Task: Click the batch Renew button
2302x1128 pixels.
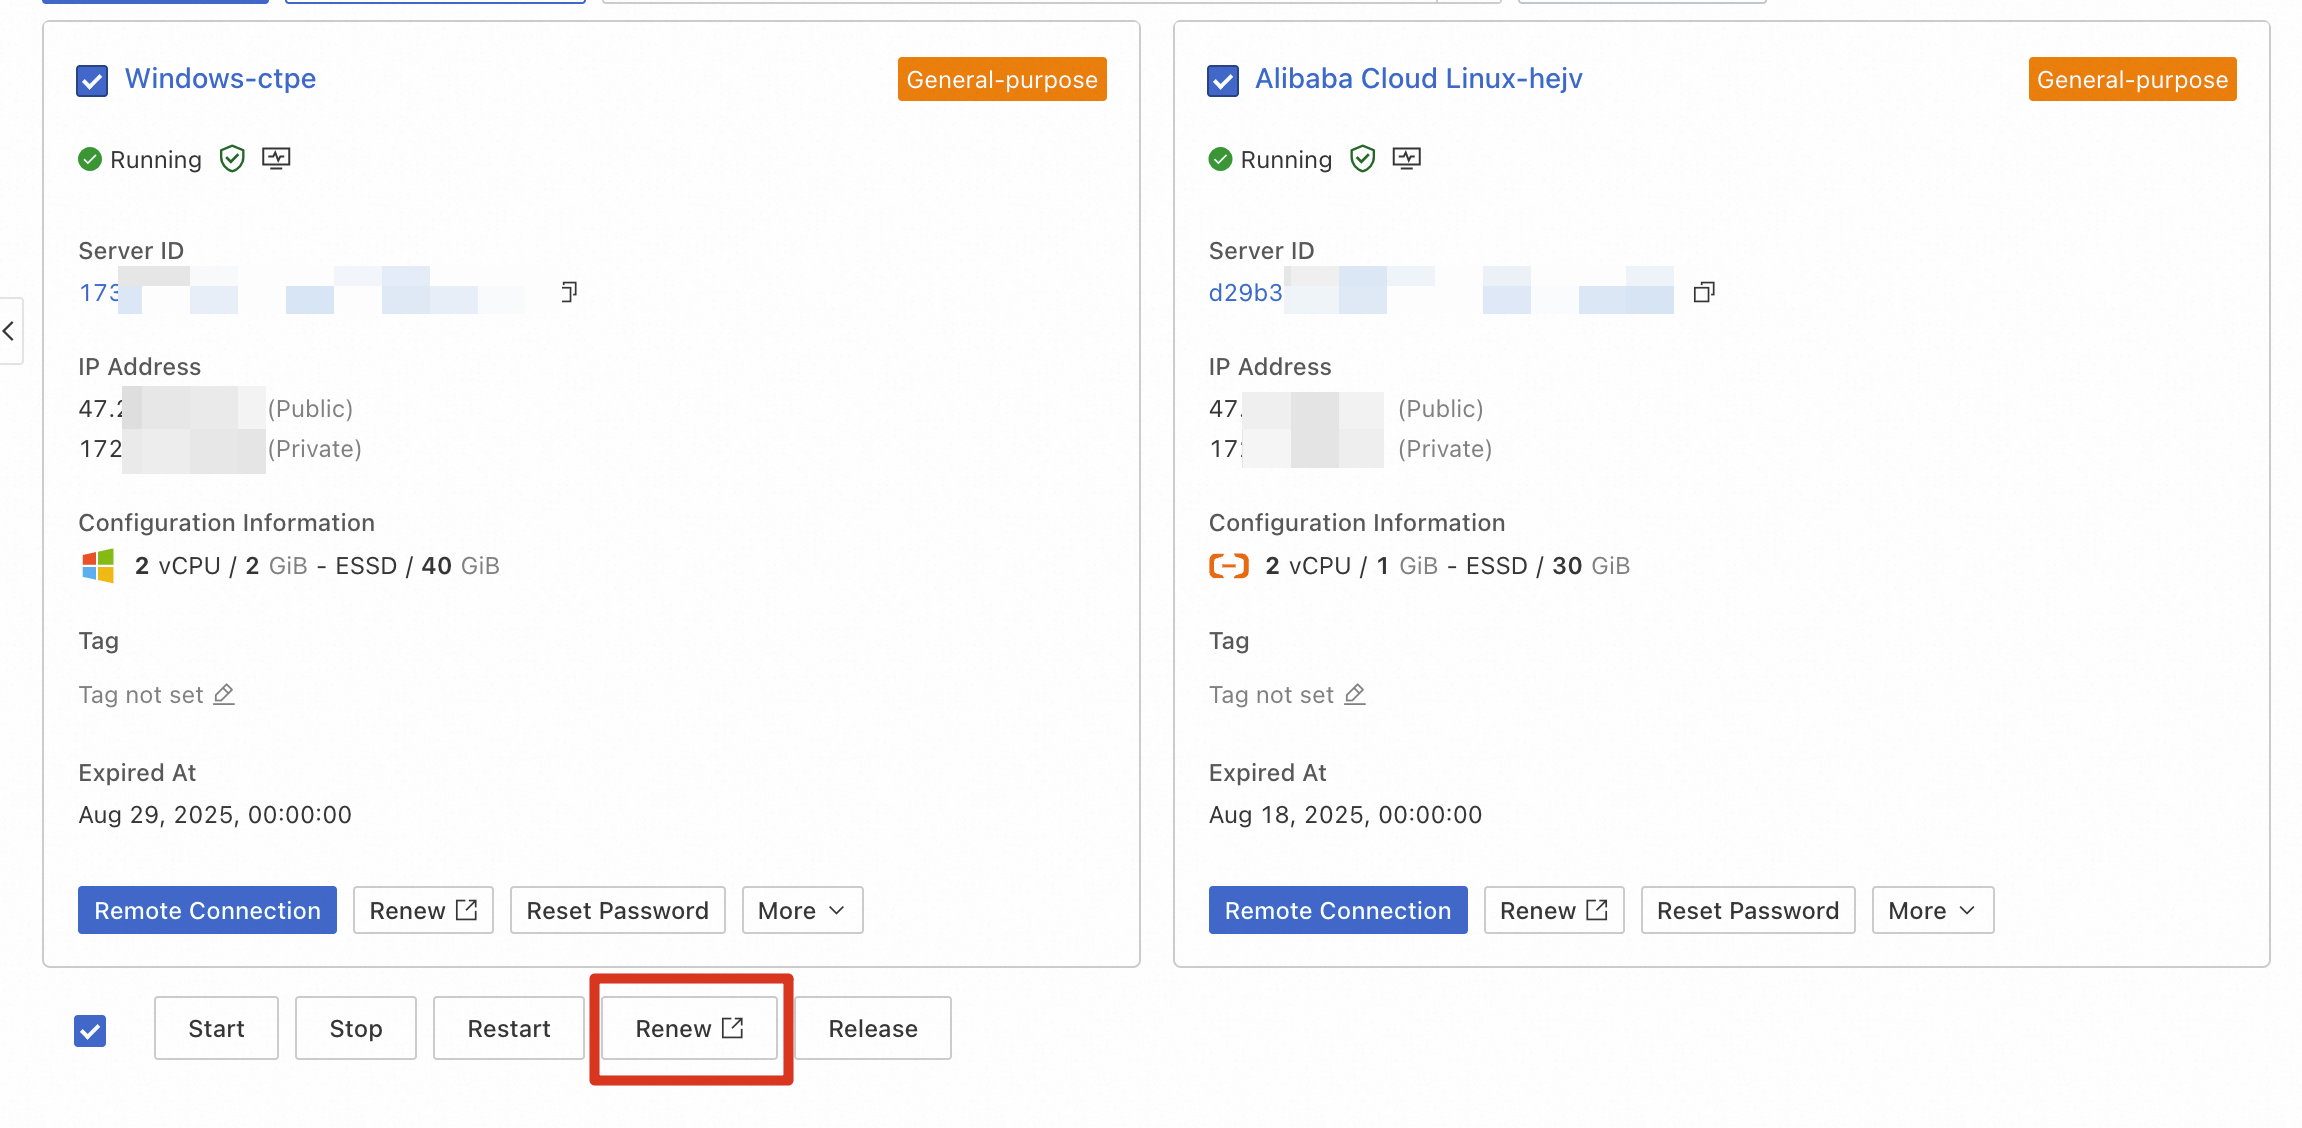Action: point(689,1028)
